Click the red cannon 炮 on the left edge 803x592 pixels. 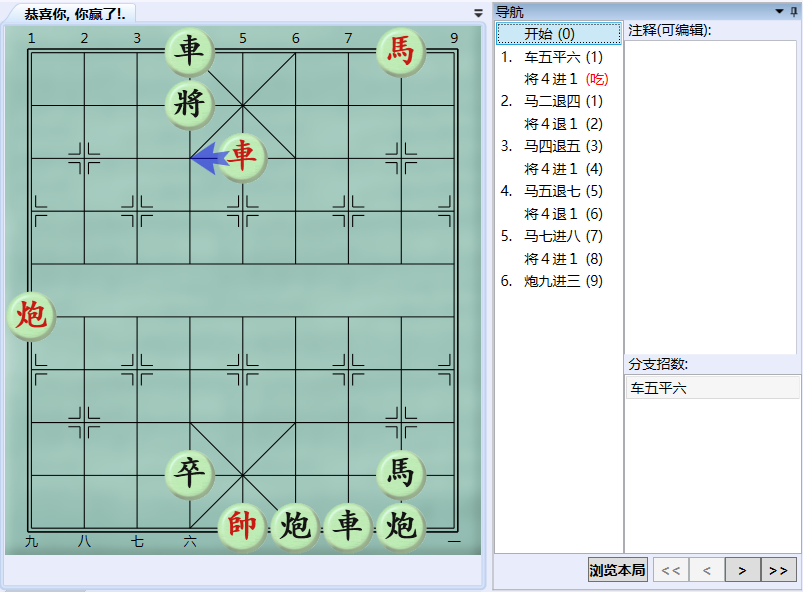[x=31, y=318]
